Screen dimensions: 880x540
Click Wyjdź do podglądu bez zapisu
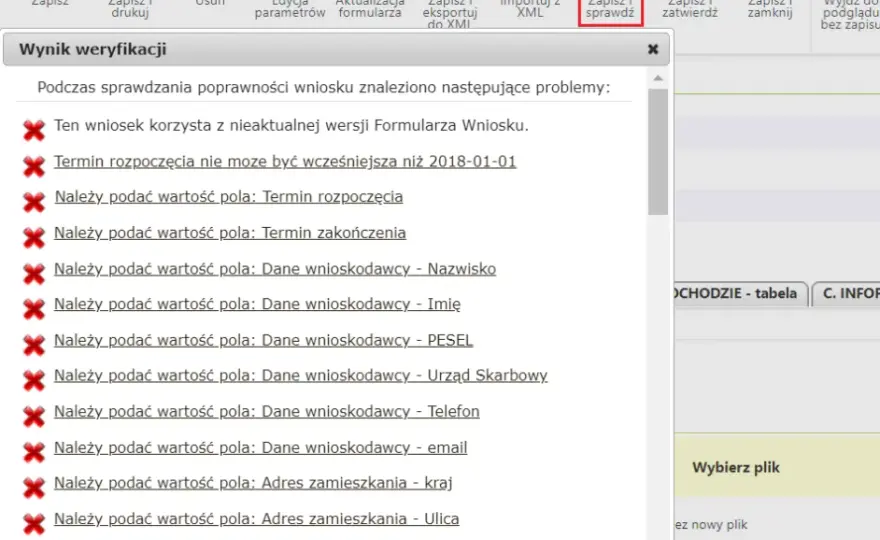[850, 15]
